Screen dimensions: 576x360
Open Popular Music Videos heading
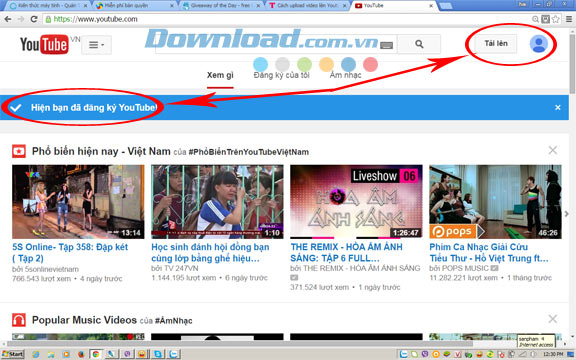[x=84, y=320]
